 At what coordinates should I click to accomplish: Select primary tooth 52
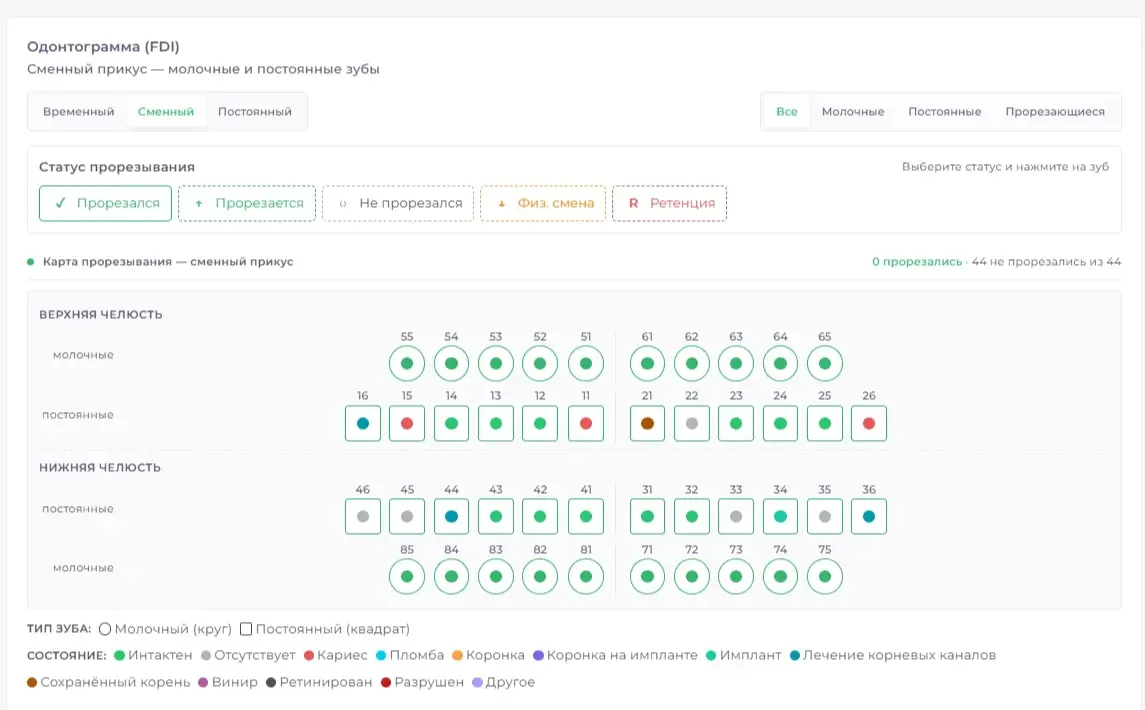[540, 364]
